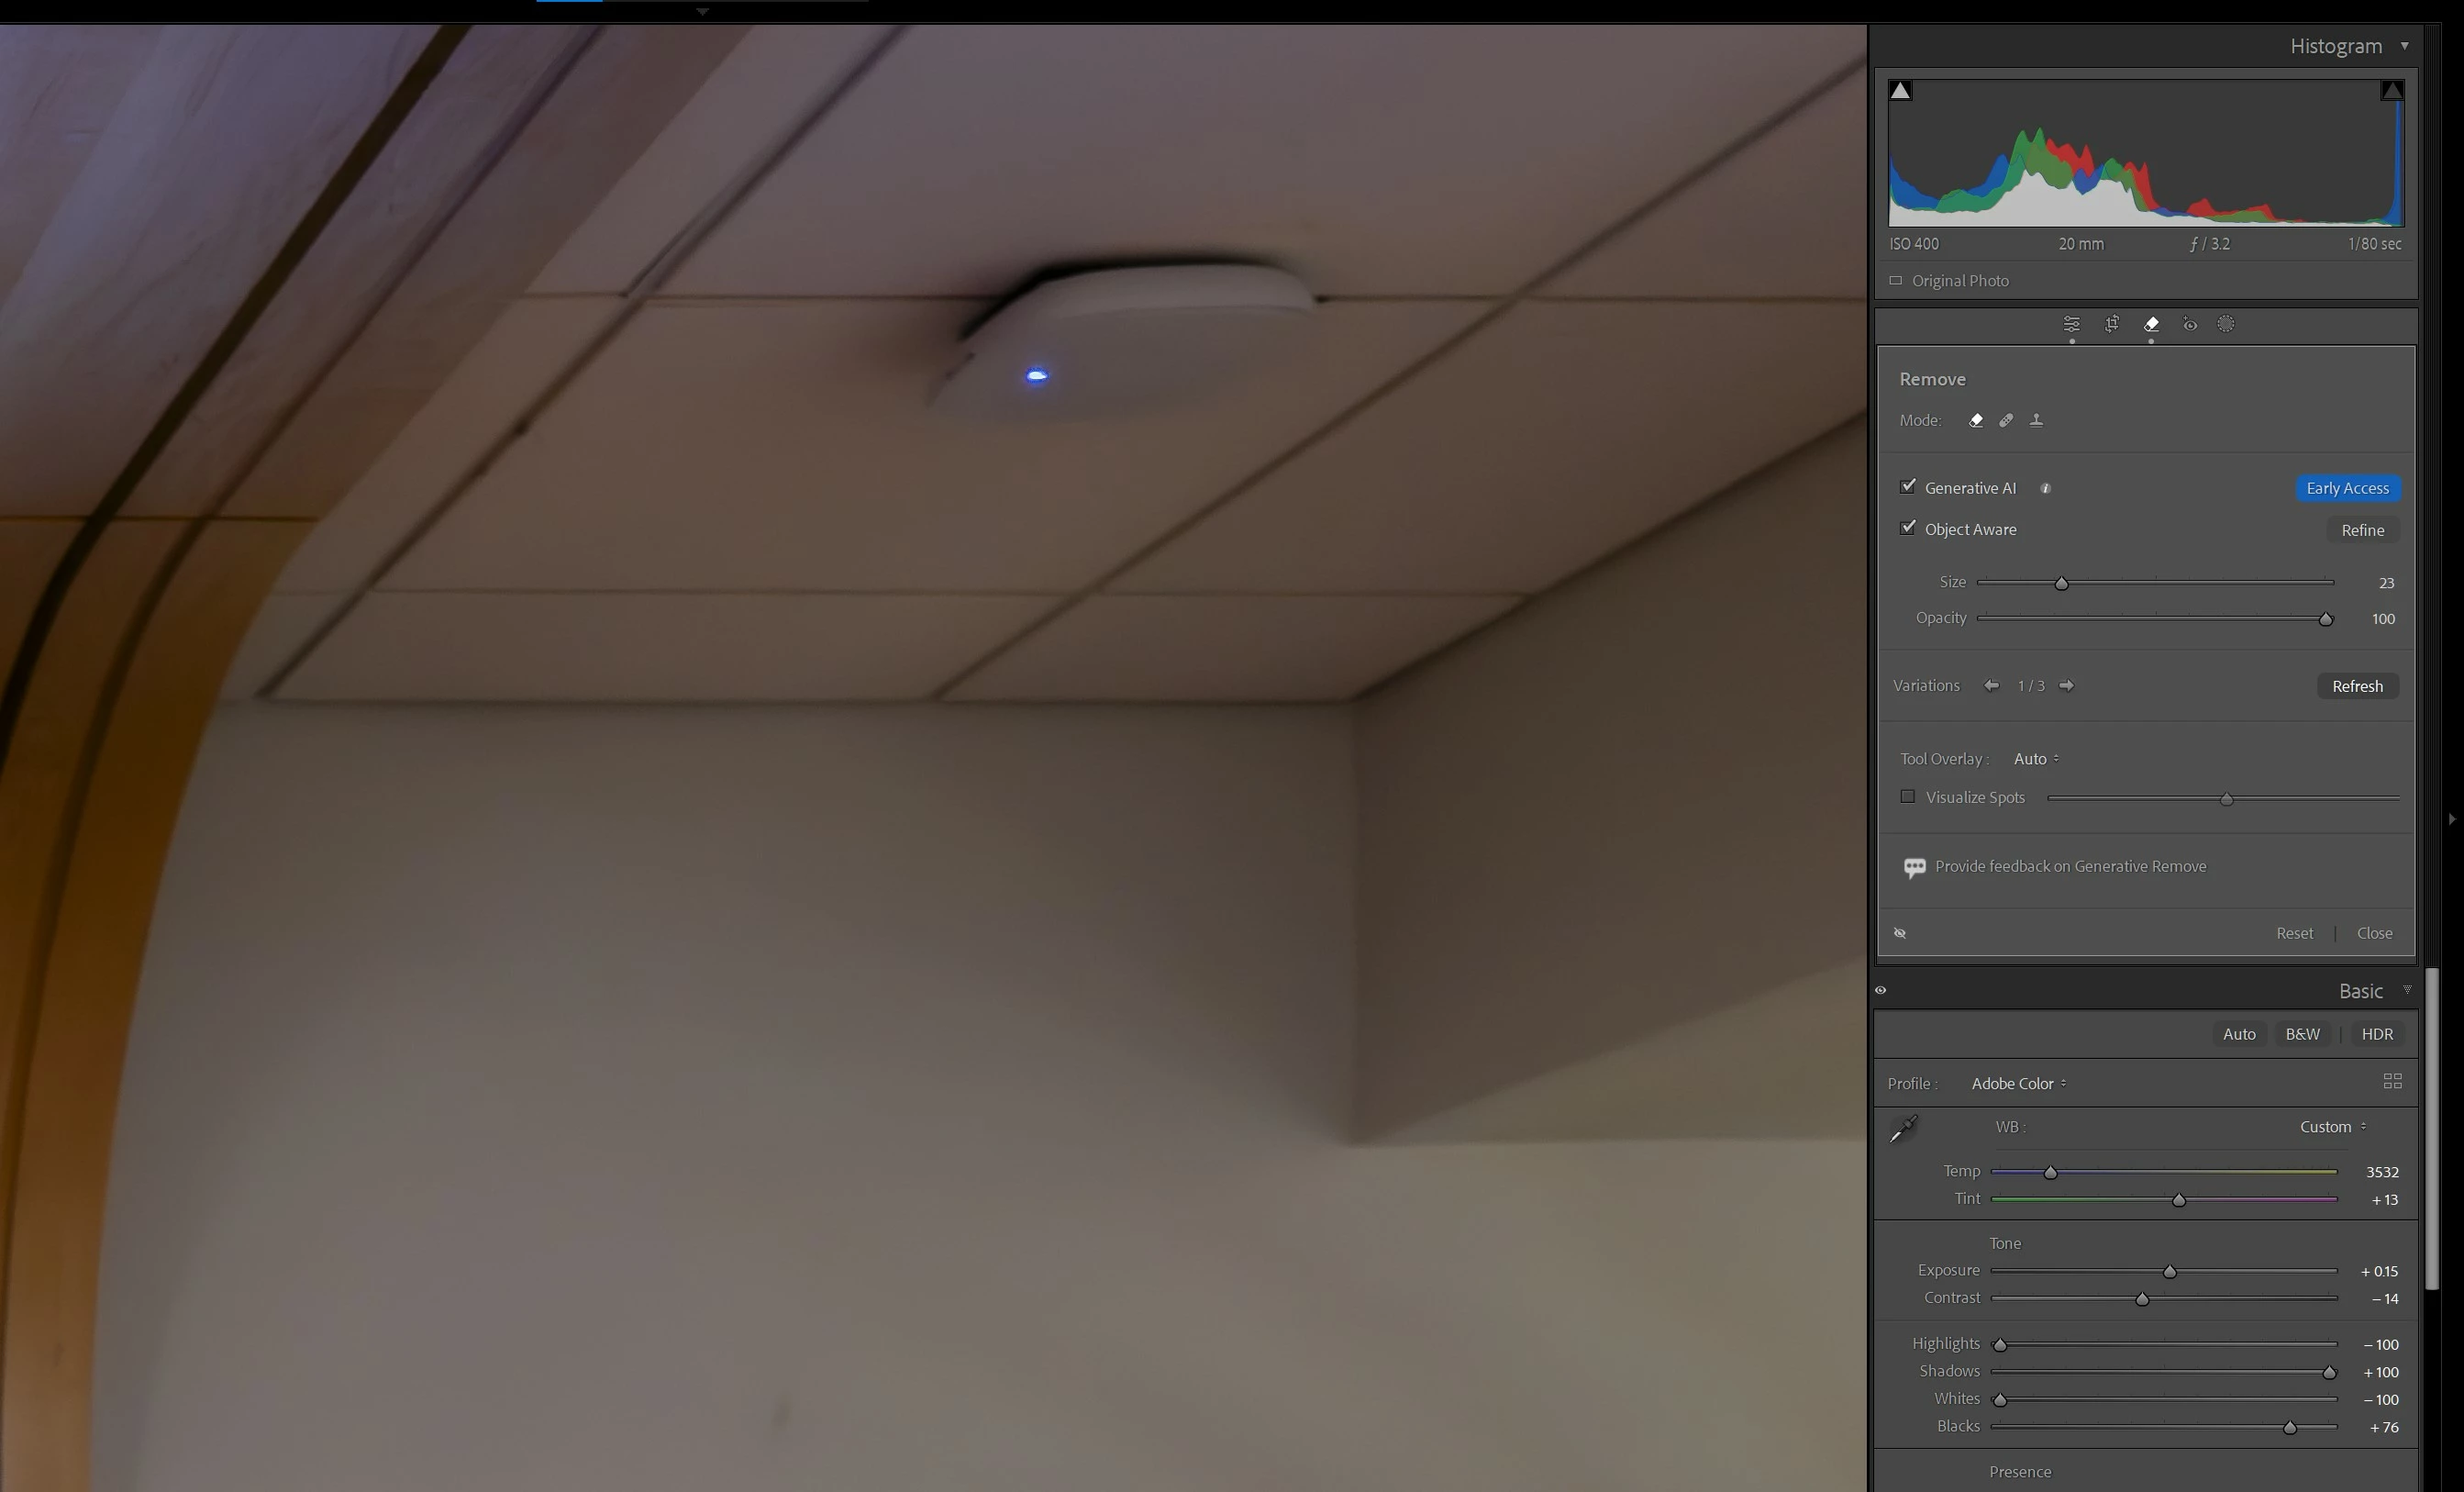This screenshot has width=2464, height=1492.
Task: Switch to Heal mode bandage icon
Action: [2005, 420]
